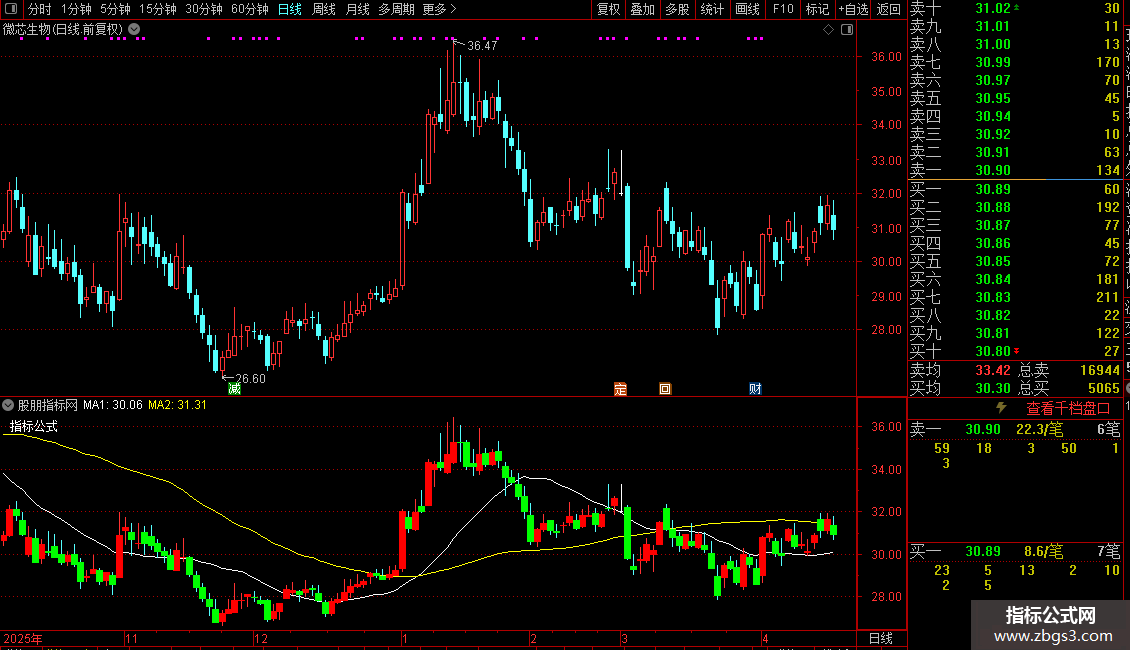Image resolution: width=1130 pixels, height=650 pixels.
Task: Click the 标记 mark button
Action: (x=817, y=9)
